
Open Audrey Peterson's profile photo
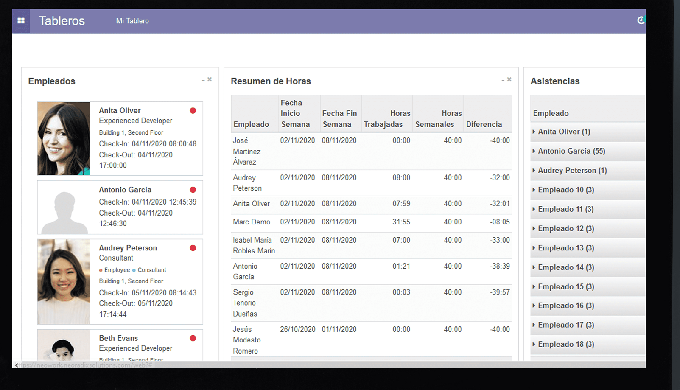pos(64,282)
